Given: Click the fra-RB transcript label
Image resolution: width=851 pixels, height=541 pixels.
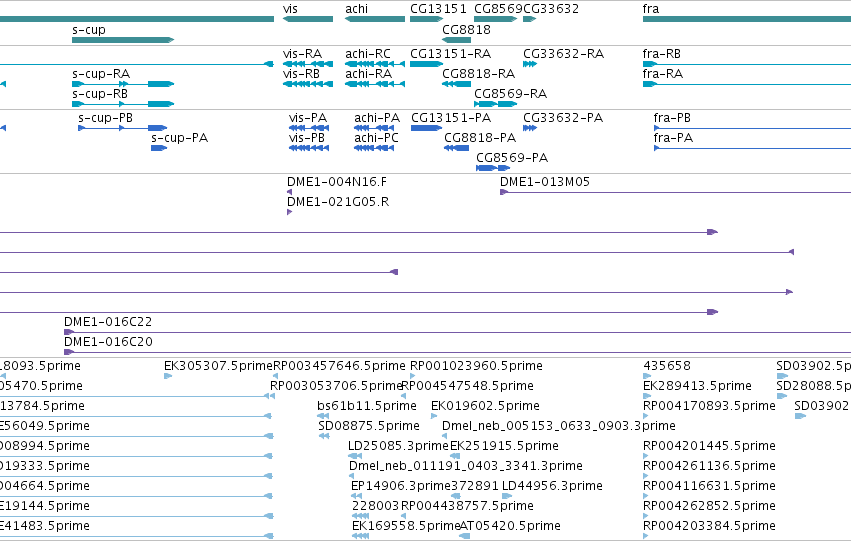Looking at the screenshot, I should pos(662,54).
